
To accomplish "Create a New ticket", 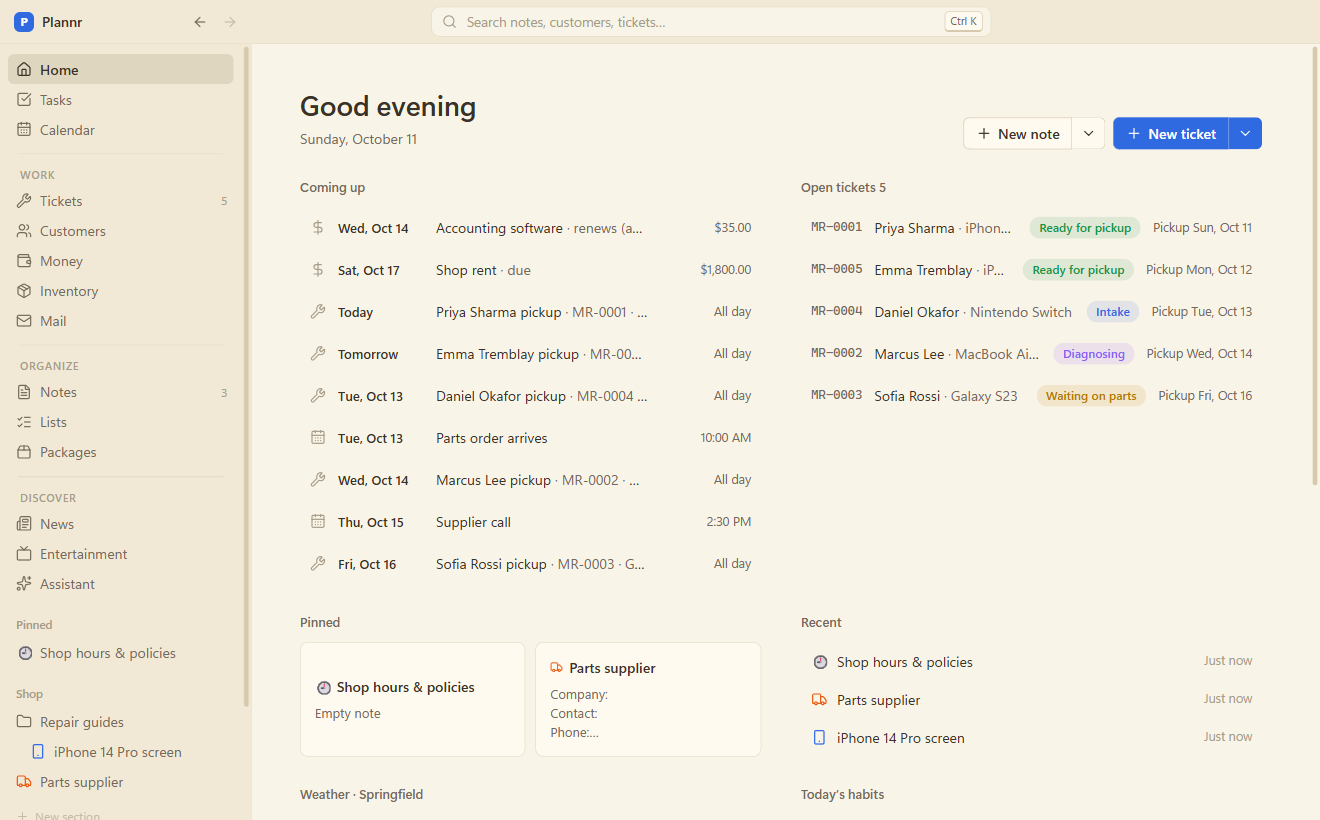I will point(1171,134).
